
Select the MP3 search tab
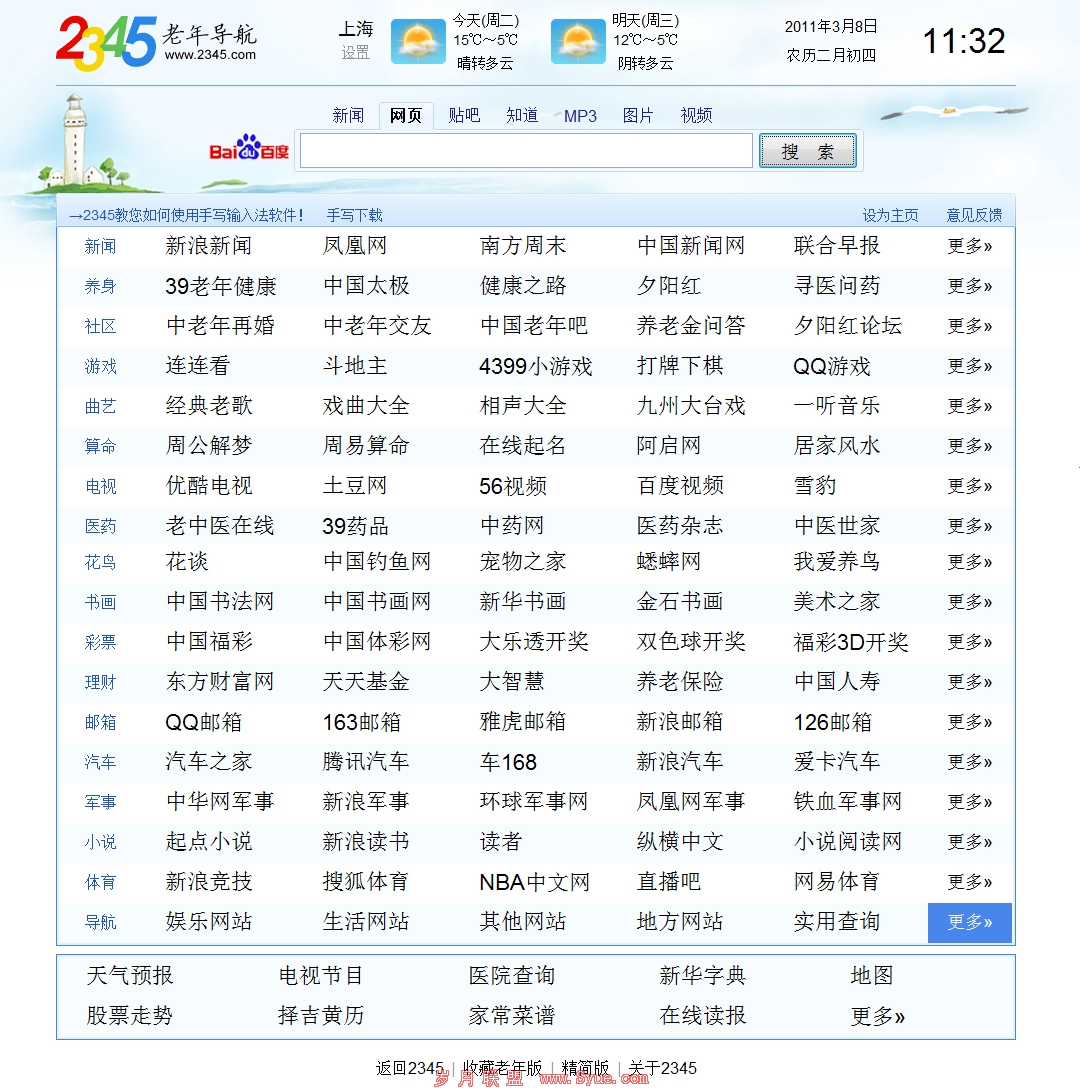pos(580,116)
